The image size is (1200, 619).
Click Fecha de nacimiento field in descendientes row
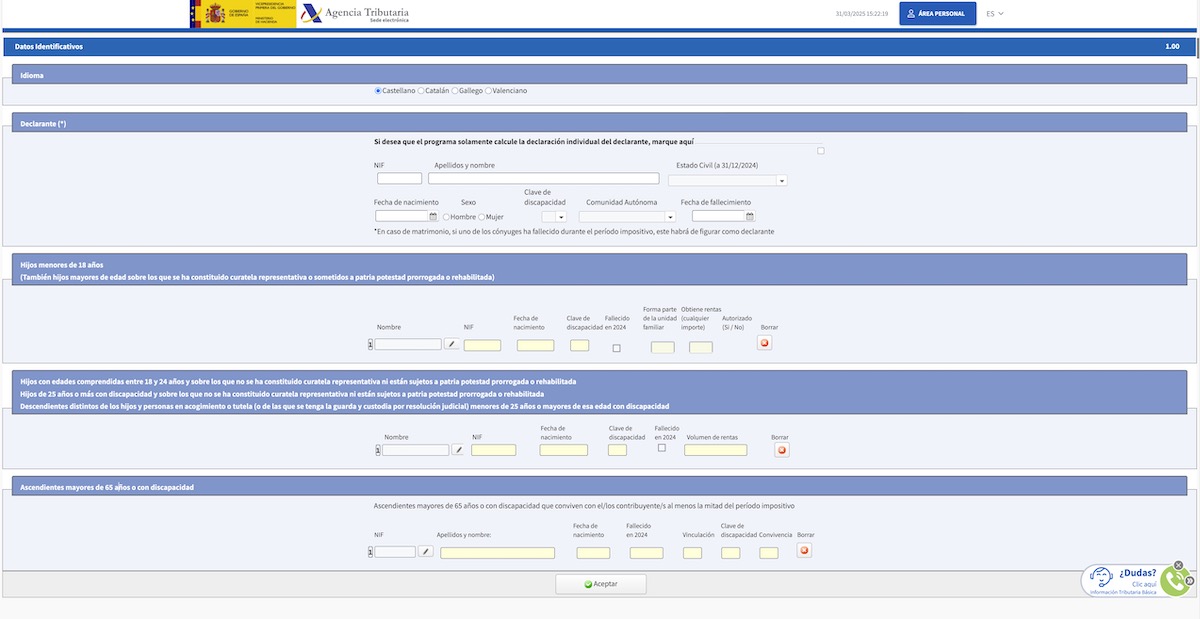point(564,450)
